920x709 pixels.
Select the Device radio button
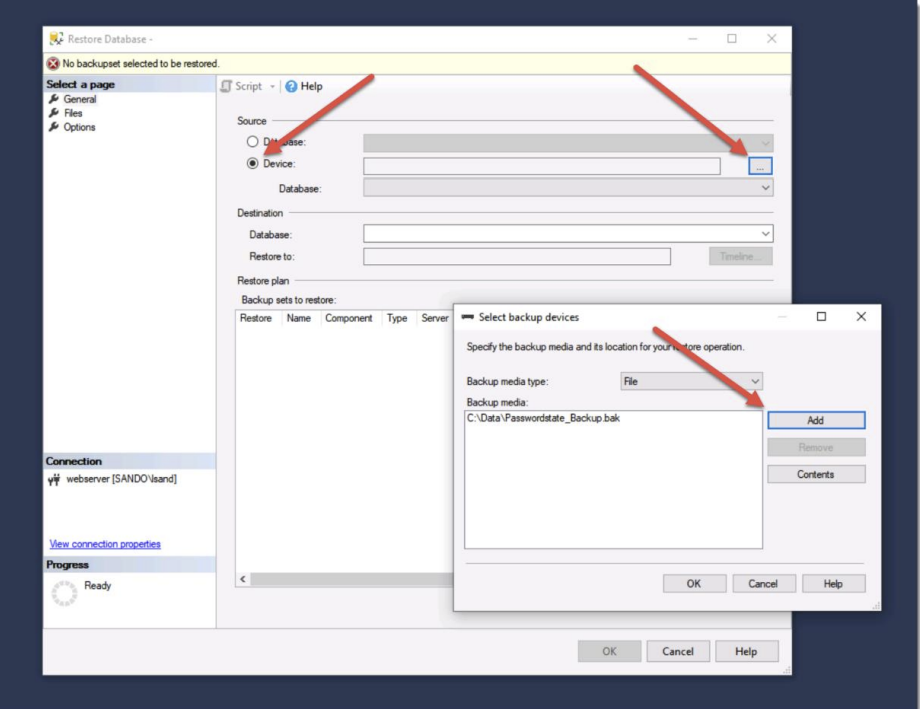pyautogui.click(x=252, y=163)
